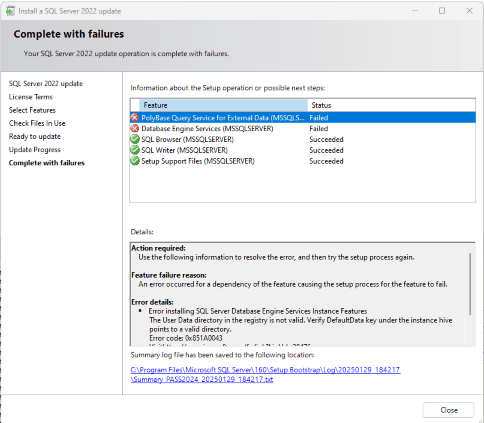The height and width of the screenshot is (423, 484).
Task: Click the 'Complete with failures' sidebar step
Action: pos(47,163)
